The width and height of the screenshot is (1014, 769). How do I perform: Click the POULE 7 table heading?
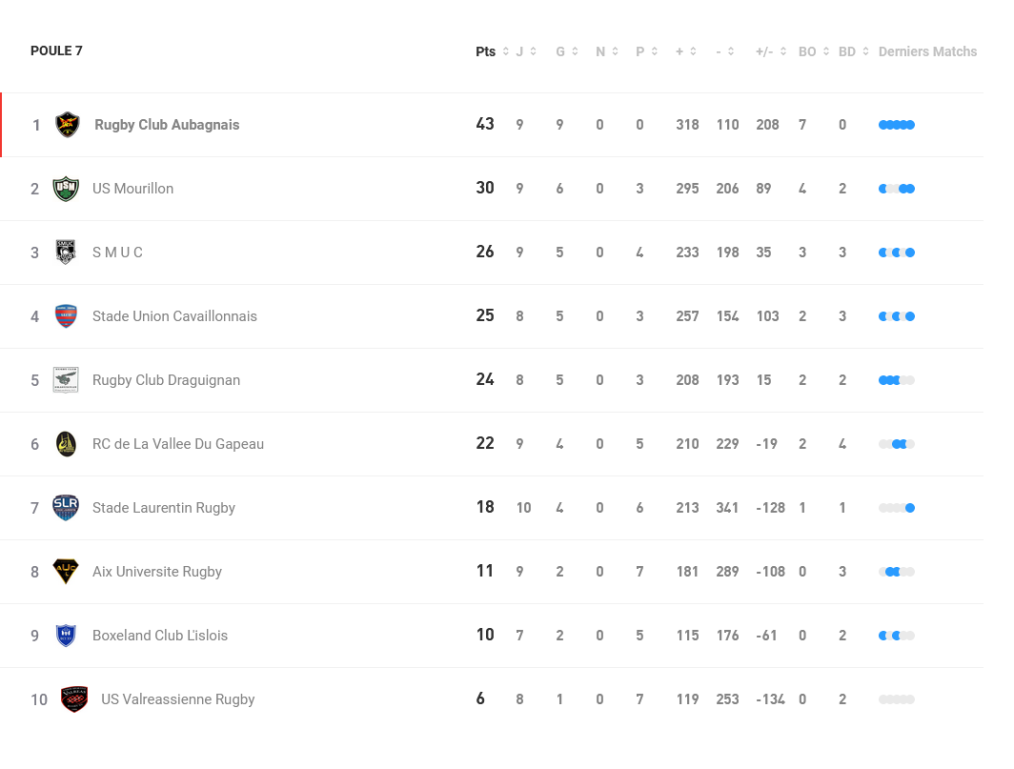pyautogui.click(x=57, y=51)
